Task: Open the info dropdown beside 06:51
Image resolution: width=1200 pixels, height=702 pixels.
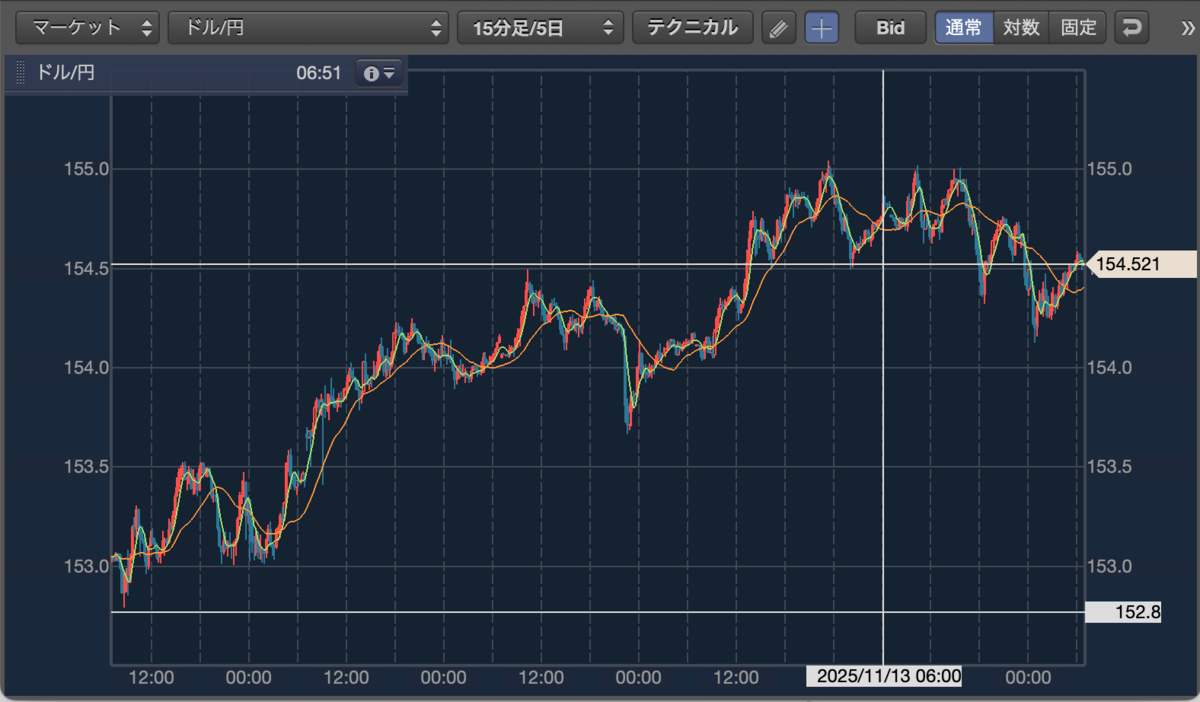Action: pos(380,73)
